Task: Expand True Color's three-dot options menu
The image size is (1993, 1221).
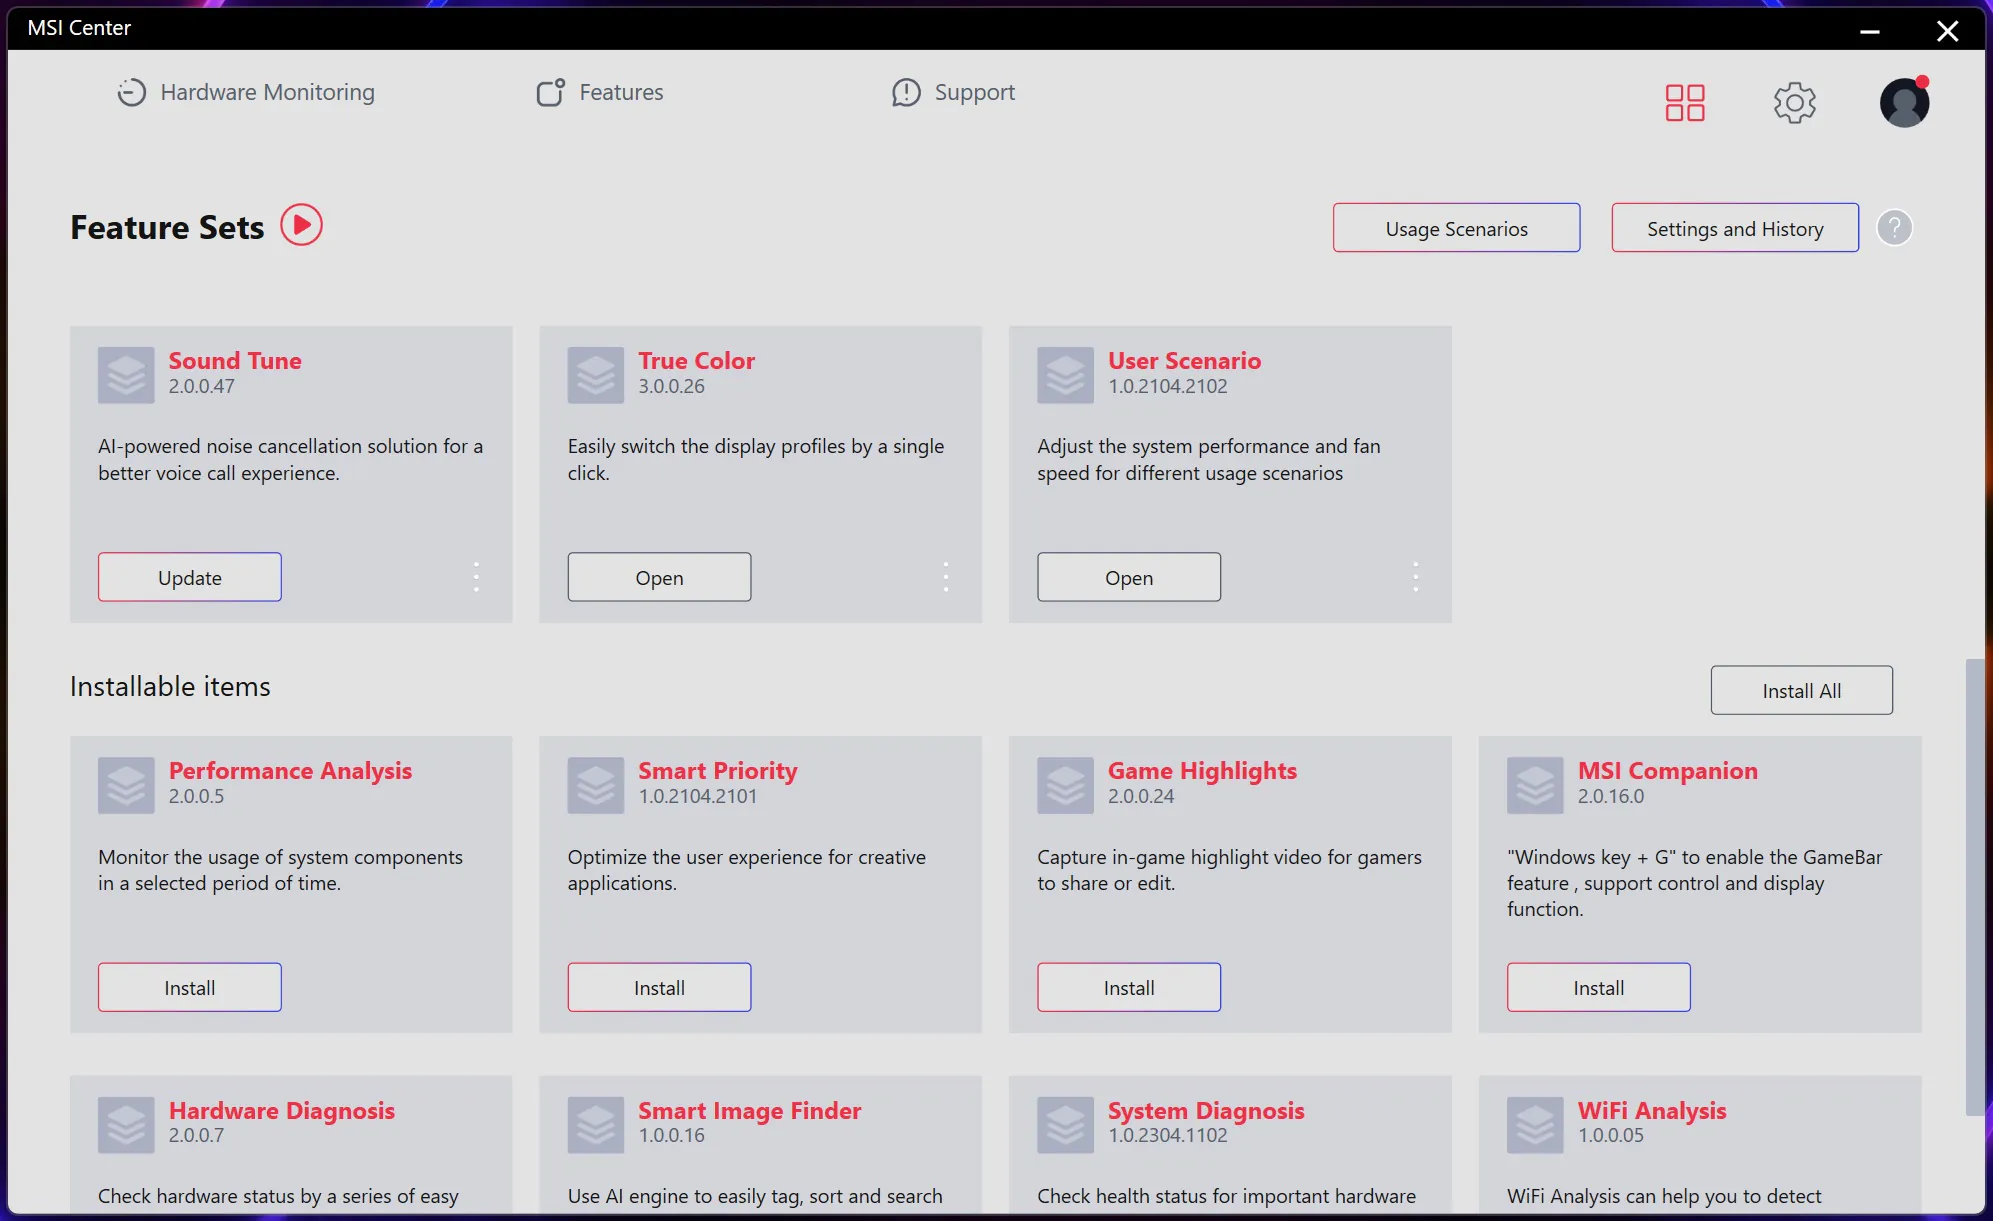Action: pyautogui.click(x=946, y=577)
